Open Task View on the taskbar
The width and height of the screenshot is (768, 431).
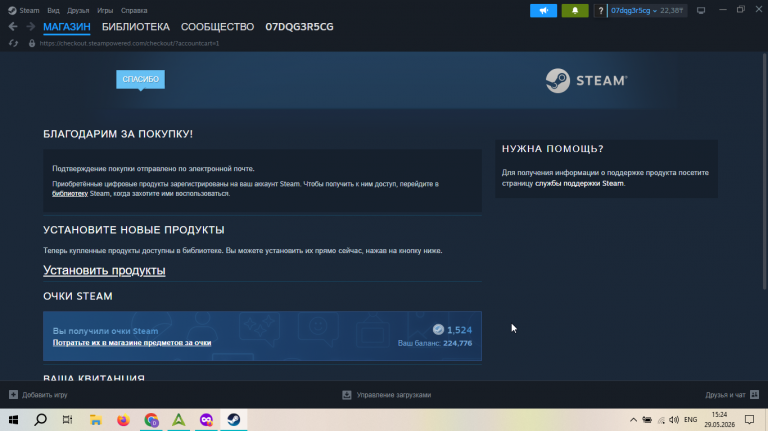coord(68,420)
